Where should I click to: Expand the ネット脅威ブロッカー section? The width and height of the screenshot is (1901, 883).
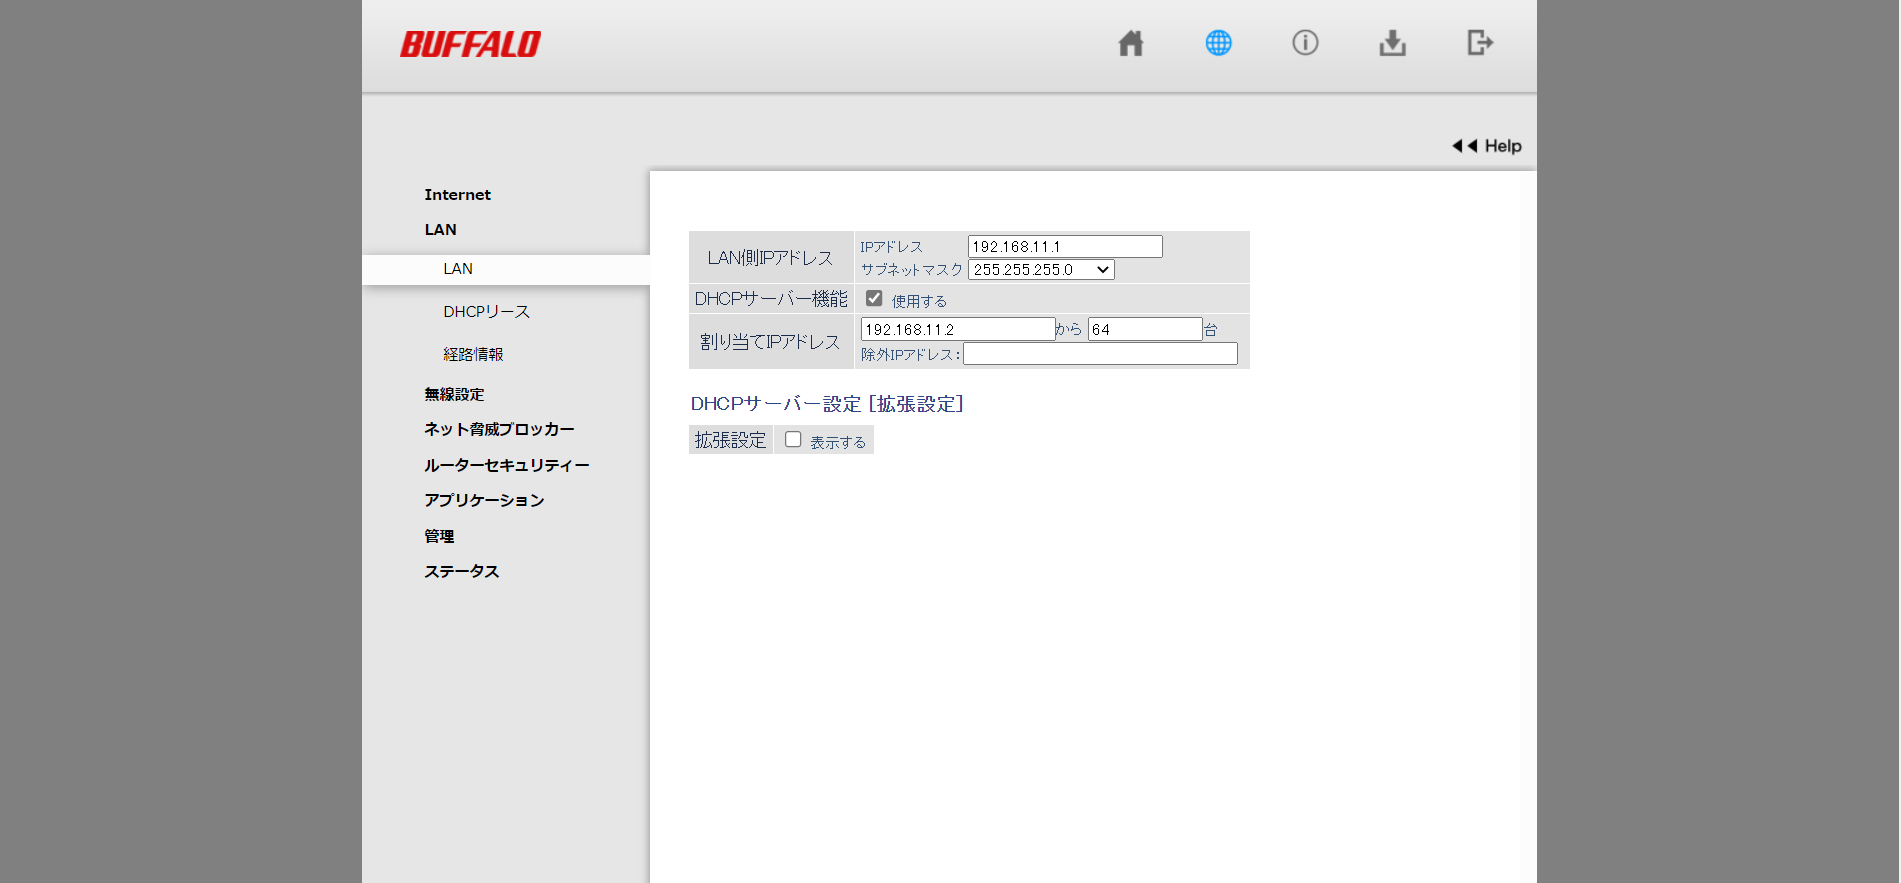499,429
